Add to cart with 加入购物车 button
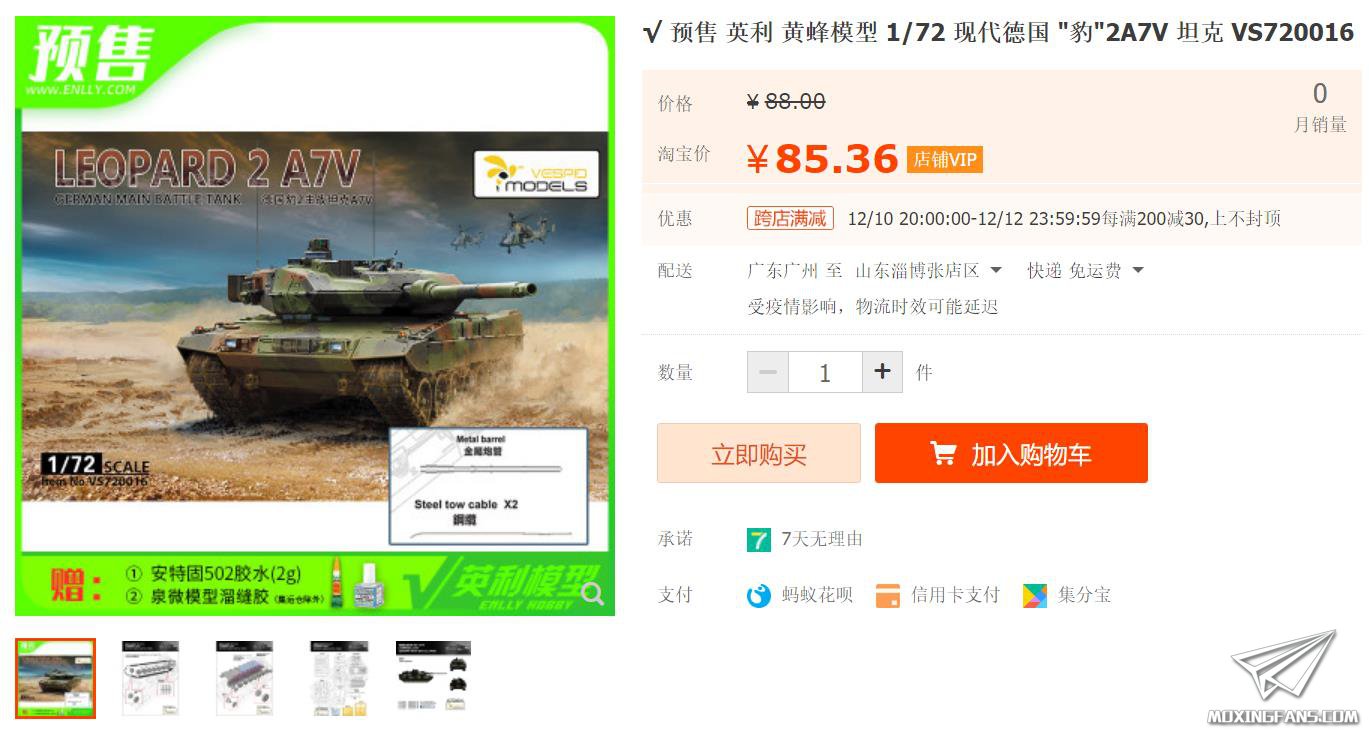This screenshot has width=1369, height=752. coord(1011,453)
